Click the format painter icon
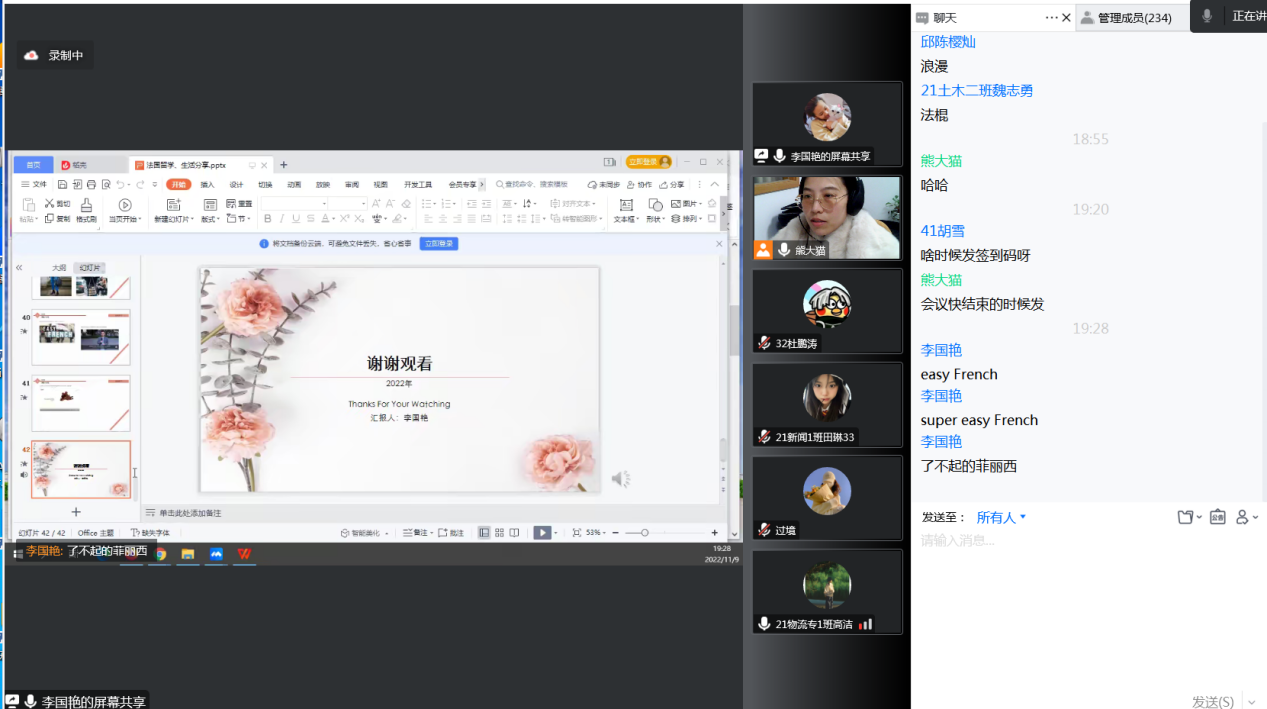Viewport: 1267px width, 709px height. [x=86, y=210]
